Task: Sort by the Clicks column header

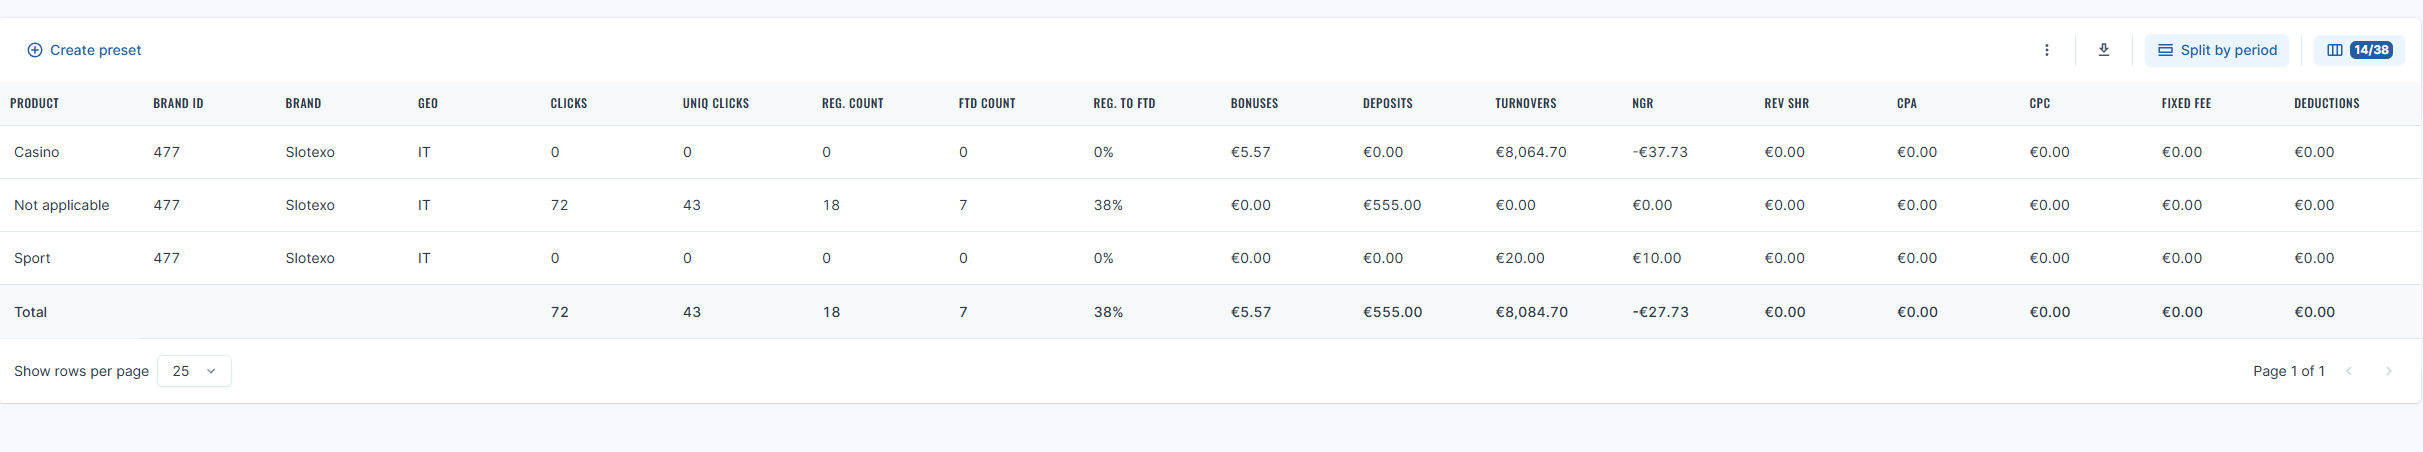Action: pos(569,104)
